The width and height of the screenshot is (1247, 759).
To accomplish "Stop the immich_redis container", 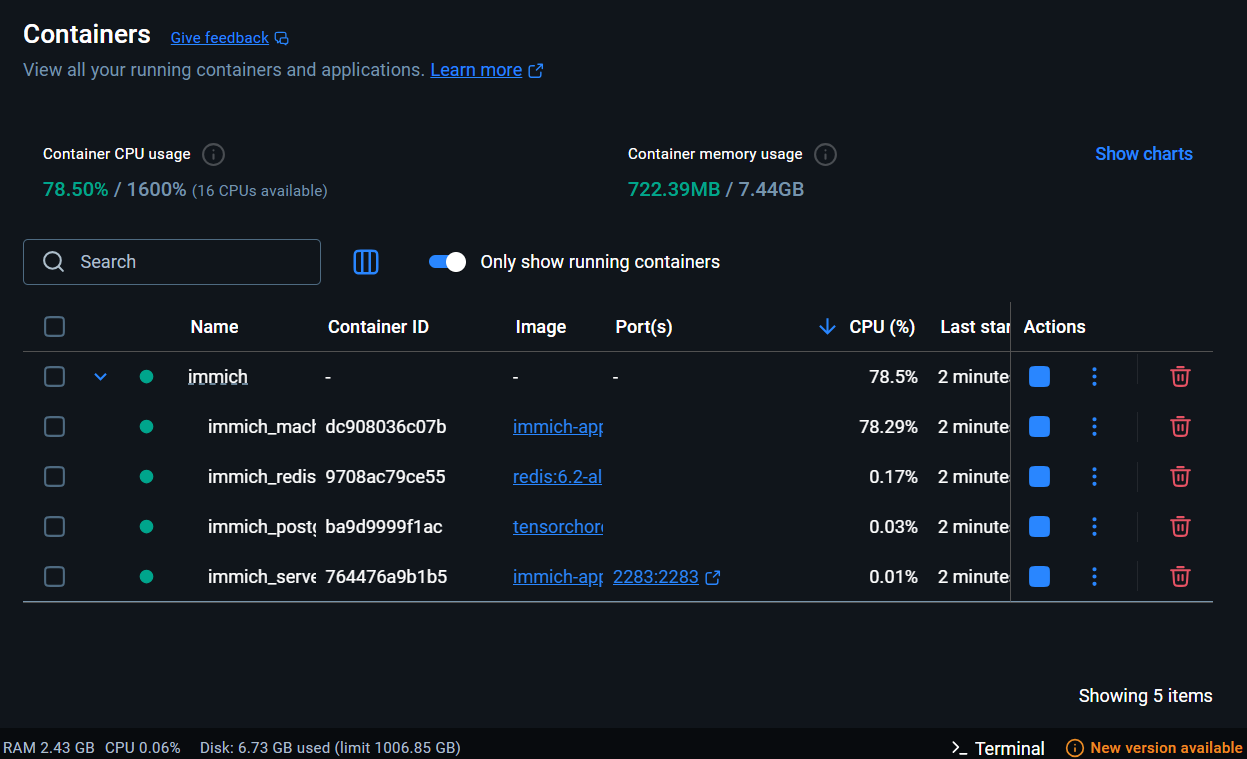I will pos(1039,477).
